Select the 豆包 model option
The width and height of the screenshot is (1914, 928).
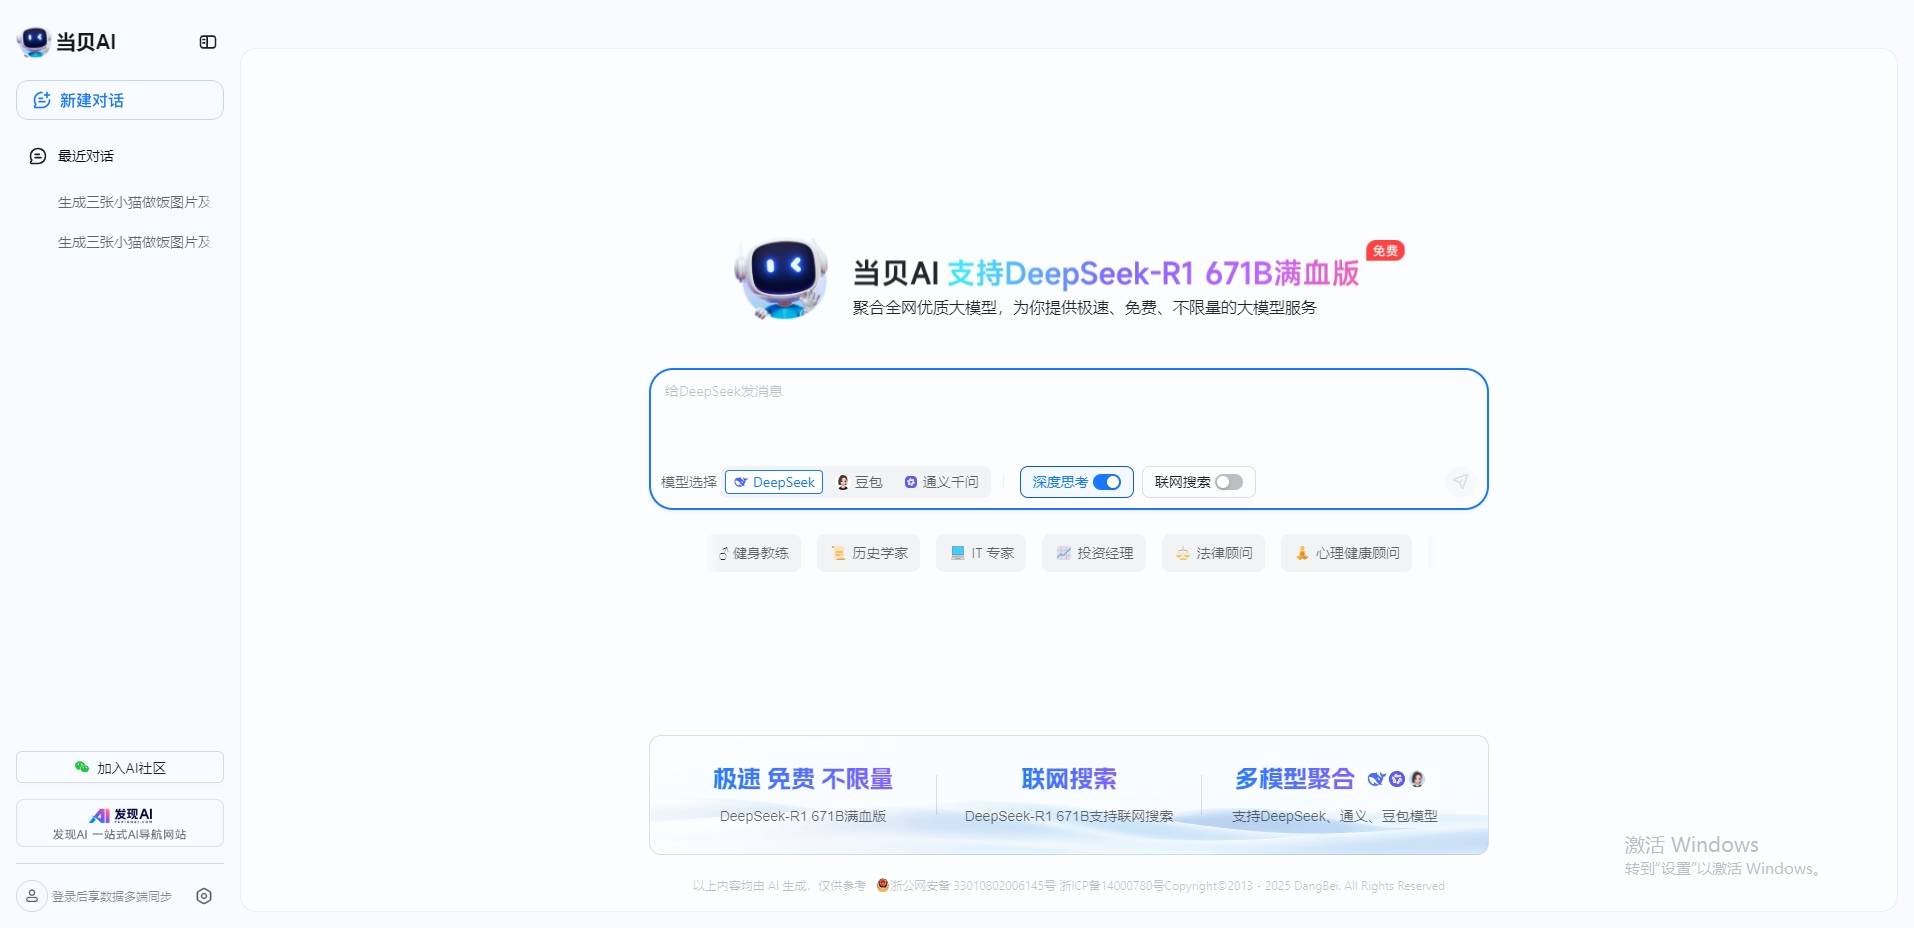(860, 482)
